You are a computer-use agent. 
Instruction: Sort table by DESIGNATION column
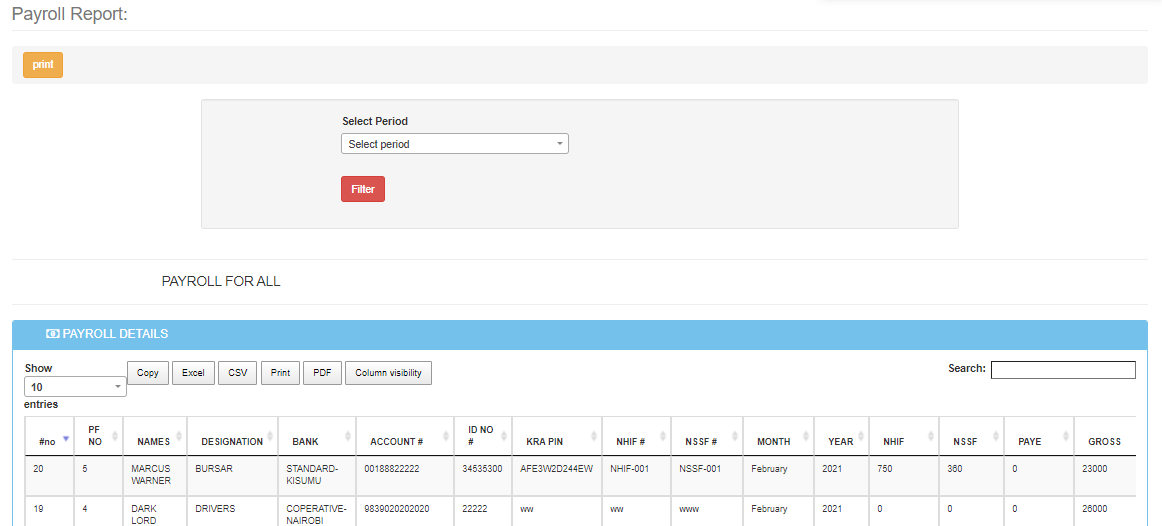pyautogui.click(x=232, y=441)
